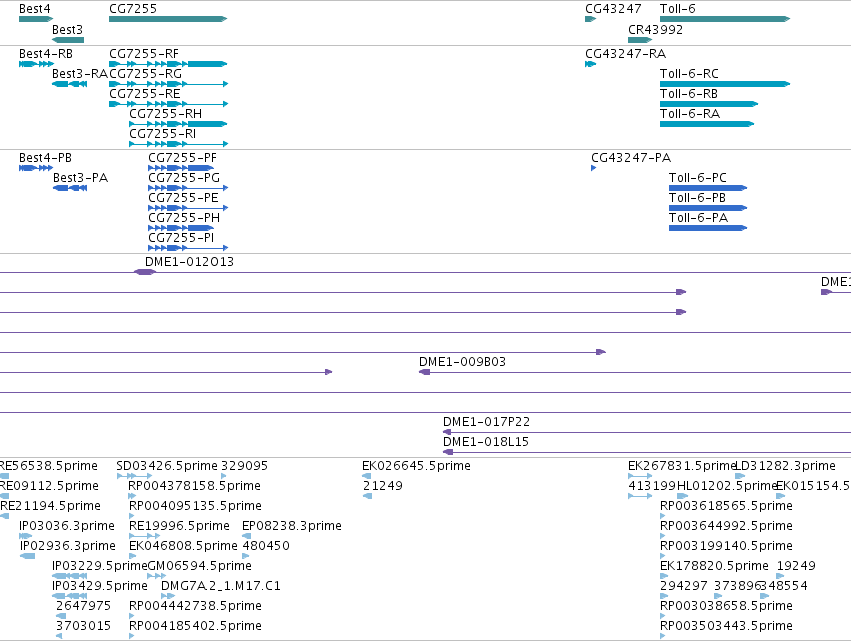Select the Toll-6 gene bar
This screenshot has width=851, height=641.
pos(725,19)
